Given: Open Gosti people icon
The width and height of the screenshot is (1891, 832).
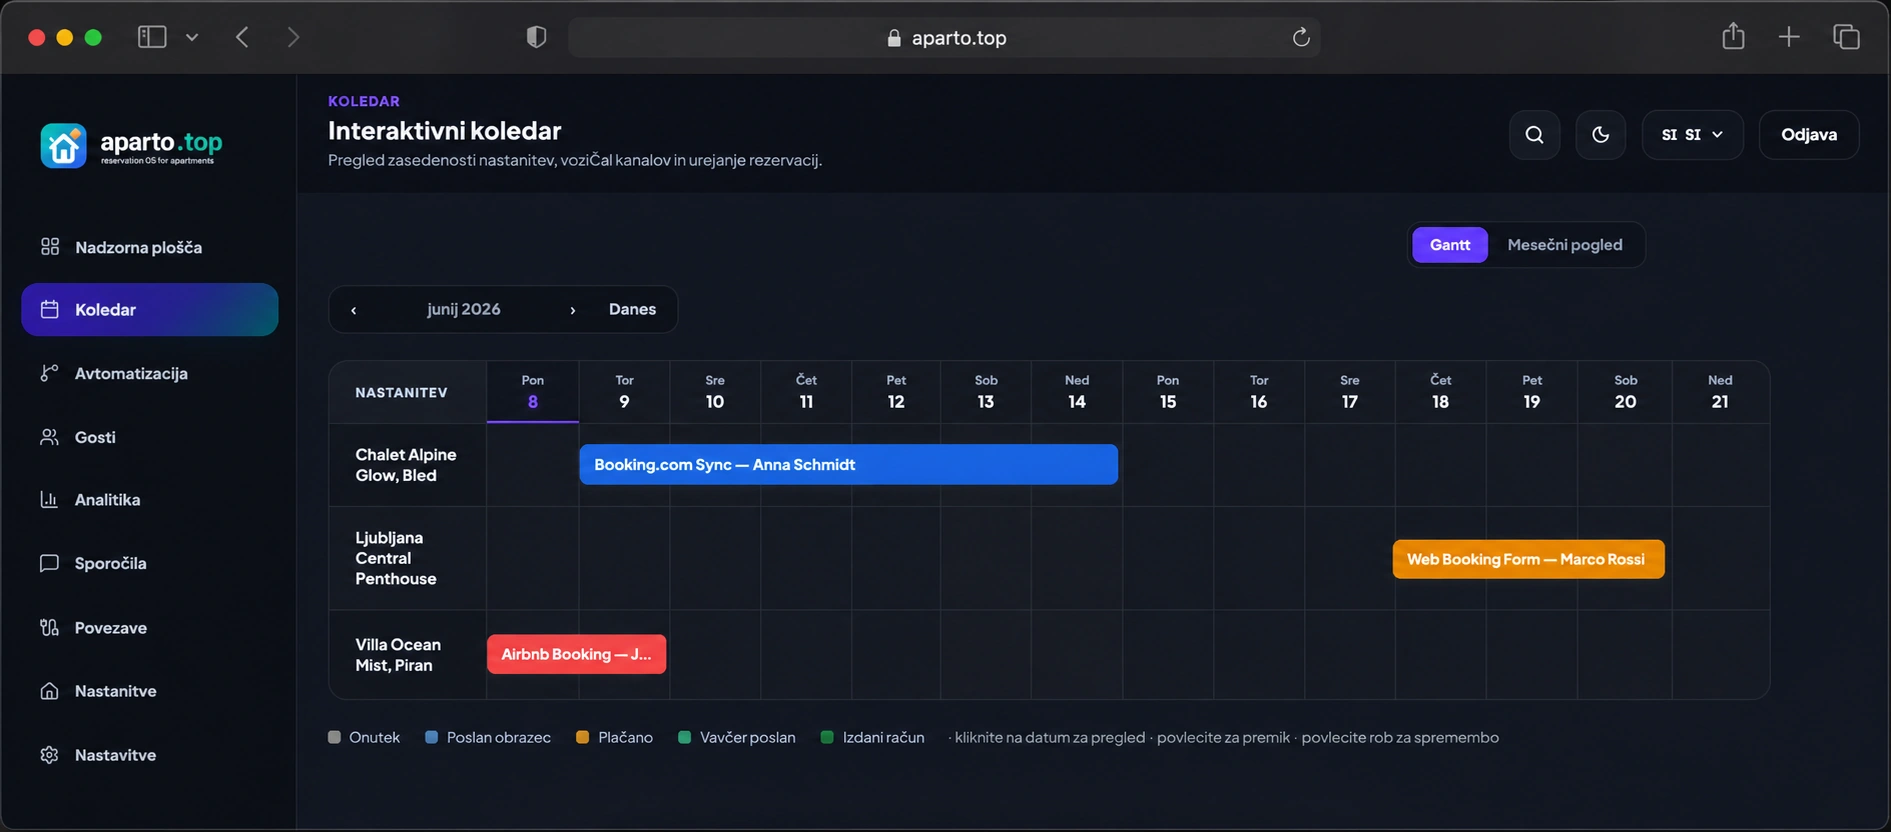Looking at the screenshot, I should tap(50, 437).
